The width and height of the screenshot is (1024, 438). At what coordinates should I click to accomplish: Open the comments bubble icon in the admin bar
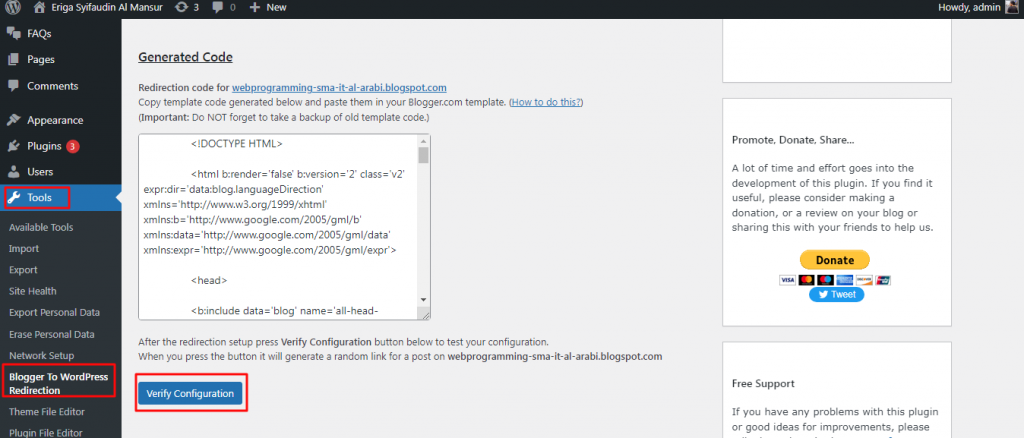pyautogui.click(x=217, y=8)
